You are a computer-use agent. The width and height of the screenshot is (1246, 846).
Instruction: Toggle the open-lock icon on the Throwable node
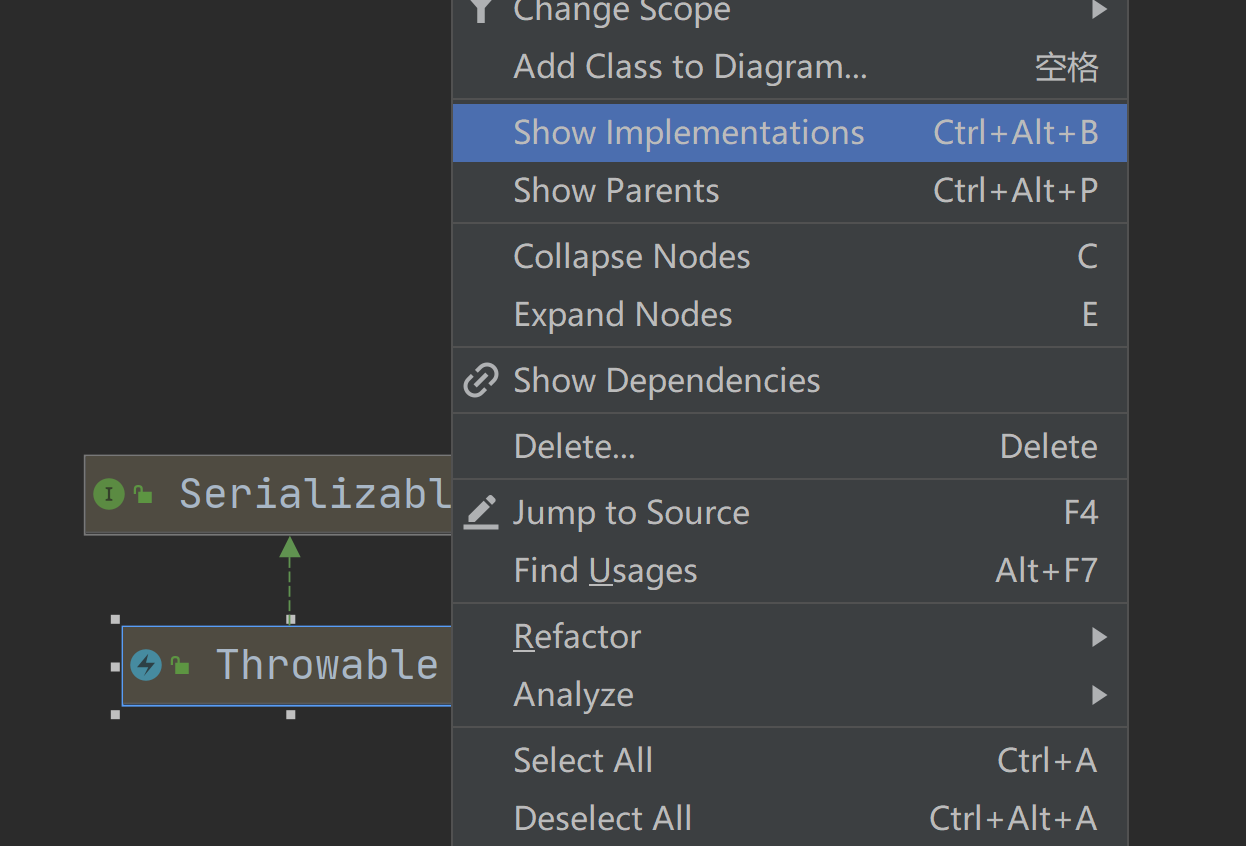[181, 664]
